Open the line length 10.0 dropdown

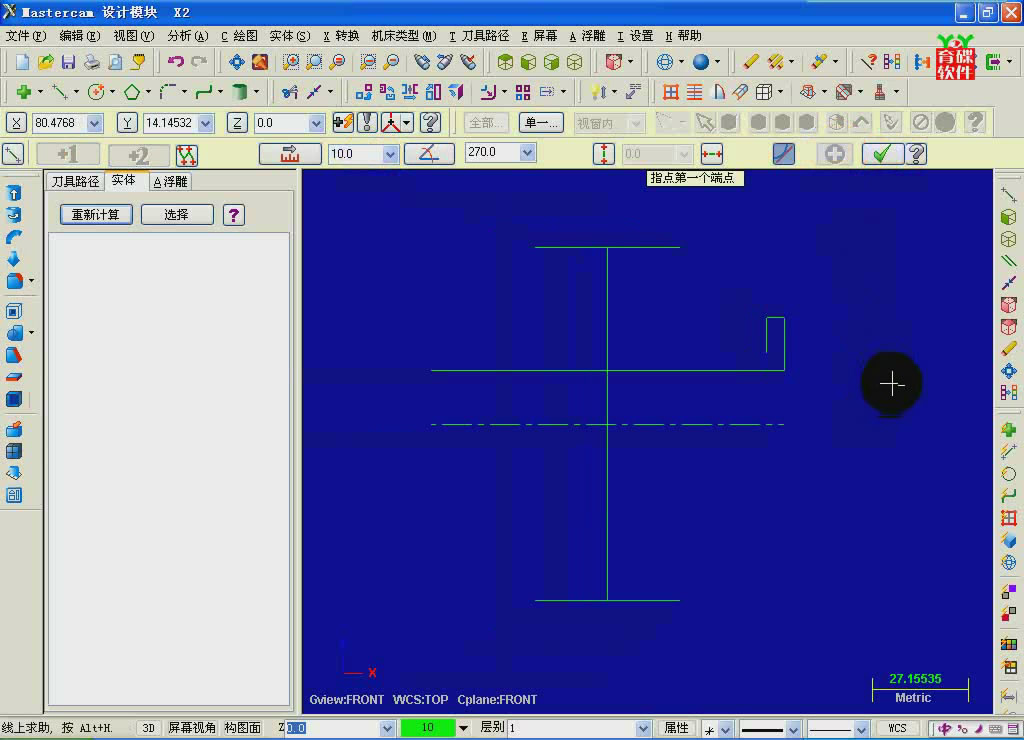pyautogui.click(x=390, y=154)
